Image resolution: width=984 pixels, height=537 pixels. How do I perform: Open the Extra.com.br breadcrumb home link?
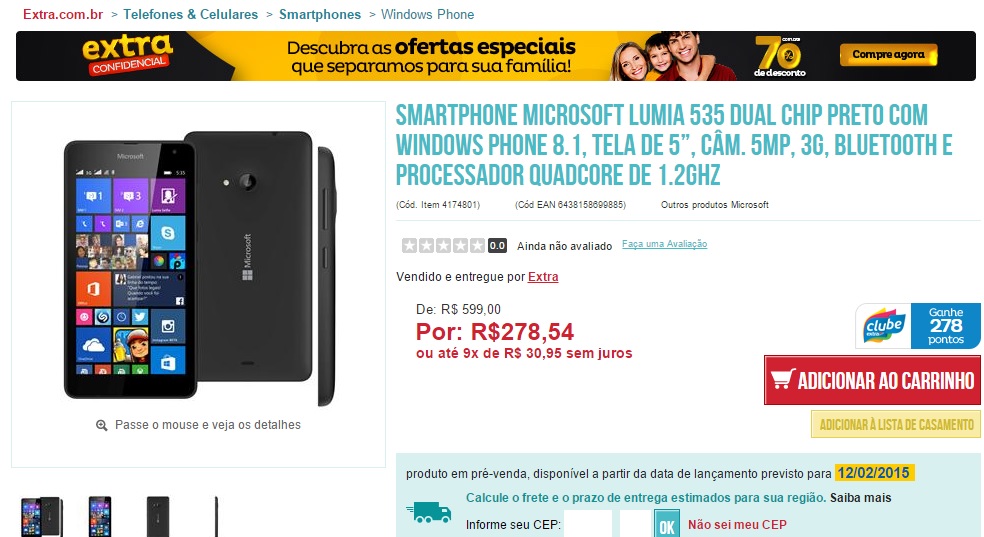tap(63, 14)
